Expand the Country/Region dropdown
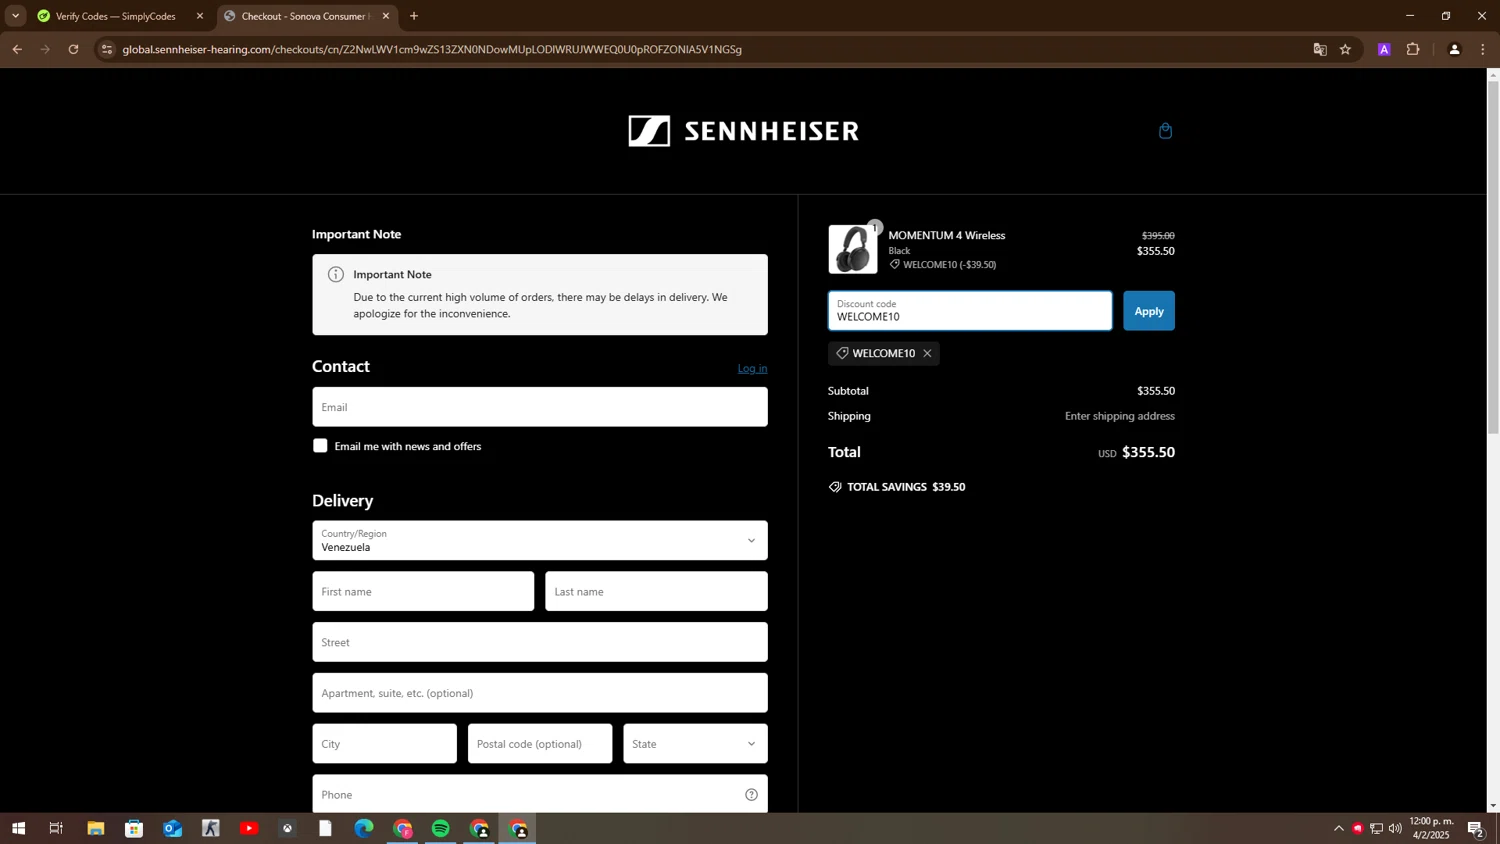Image resolution: width=1500 pixels, height=844 pixels. pyautogui.click(x=540, y=540)
